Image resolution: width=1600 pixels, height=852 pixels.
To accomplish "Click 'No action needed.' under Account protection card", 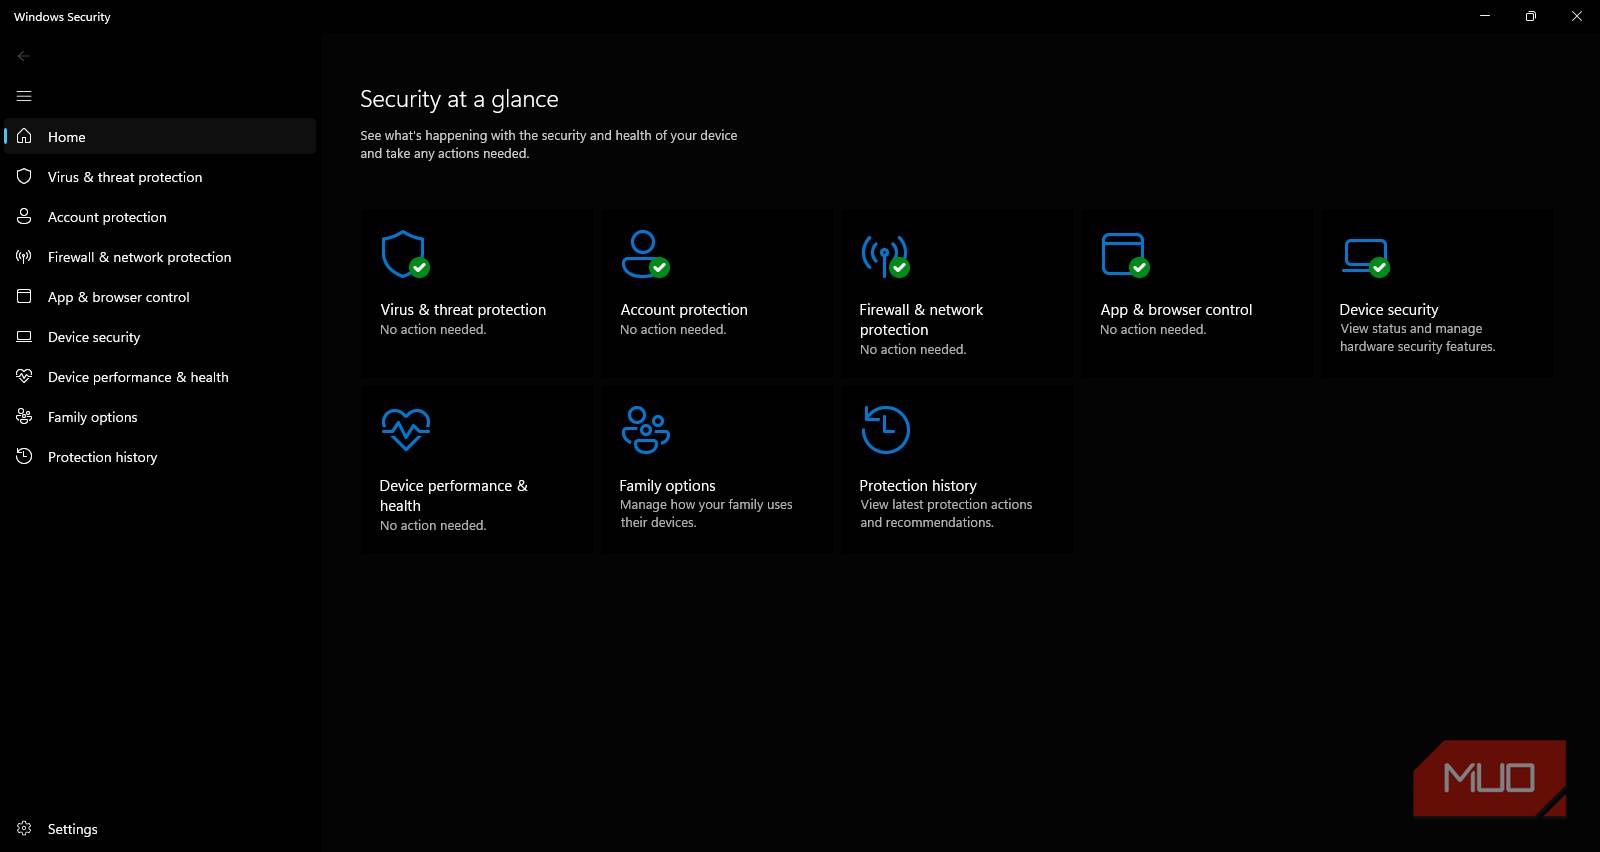I will (673, 330).
